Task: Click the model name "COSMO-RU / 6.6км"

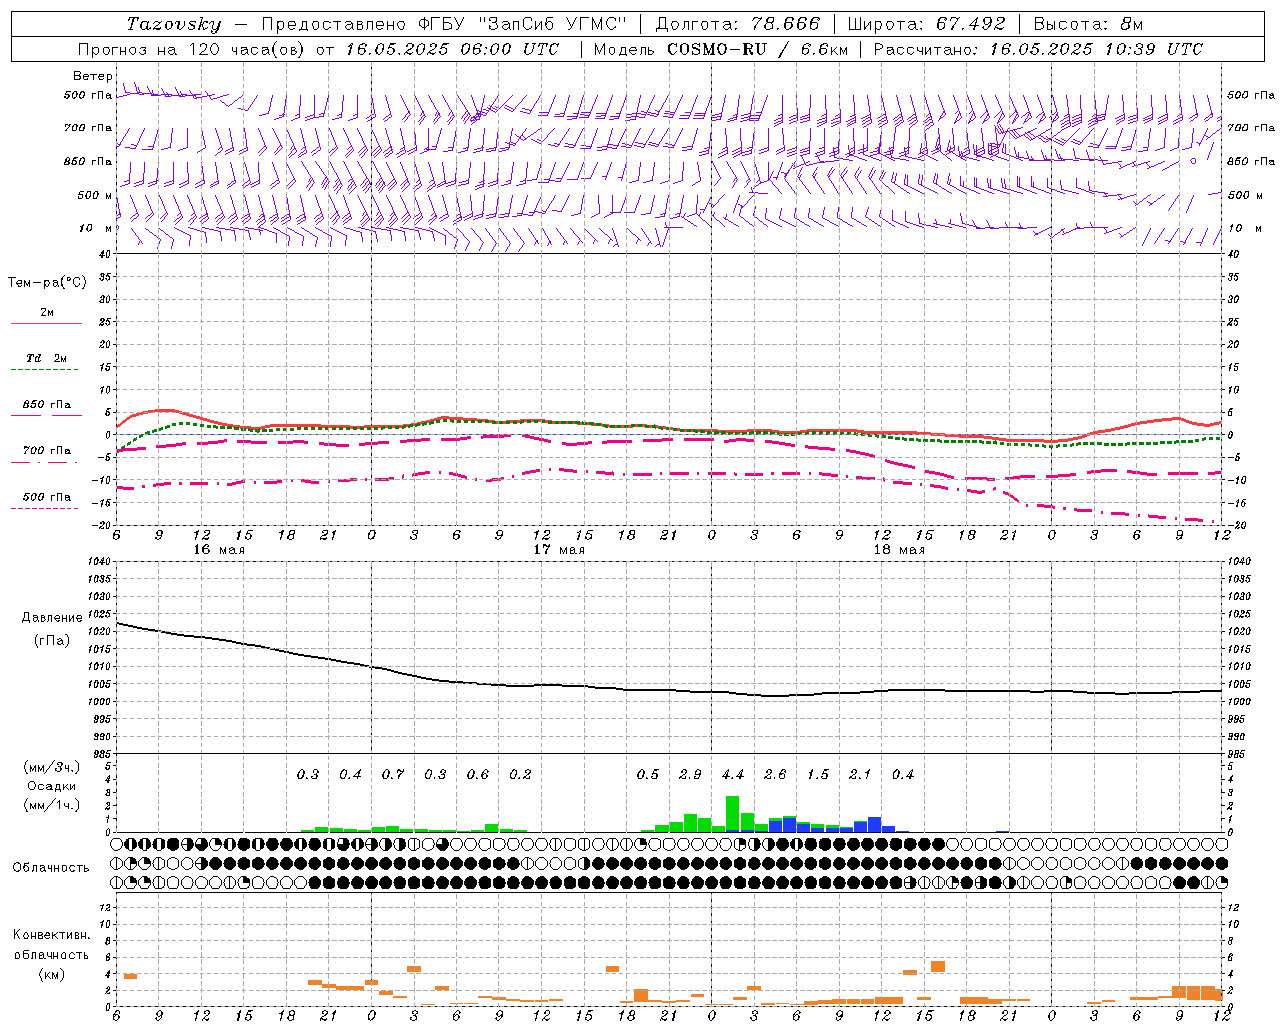Action: [757, 49]
